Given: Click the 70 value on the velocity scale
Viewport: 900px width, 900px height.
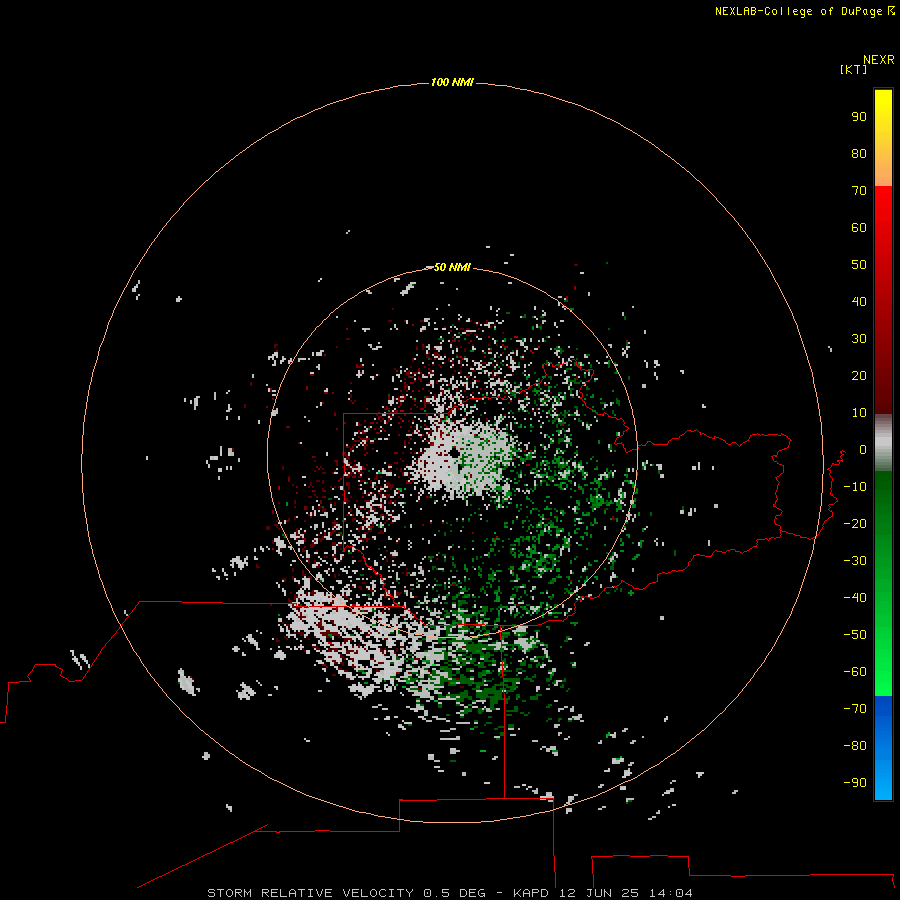Looking at the screenshot, I should pyautogui.click(x=859, y=191).
